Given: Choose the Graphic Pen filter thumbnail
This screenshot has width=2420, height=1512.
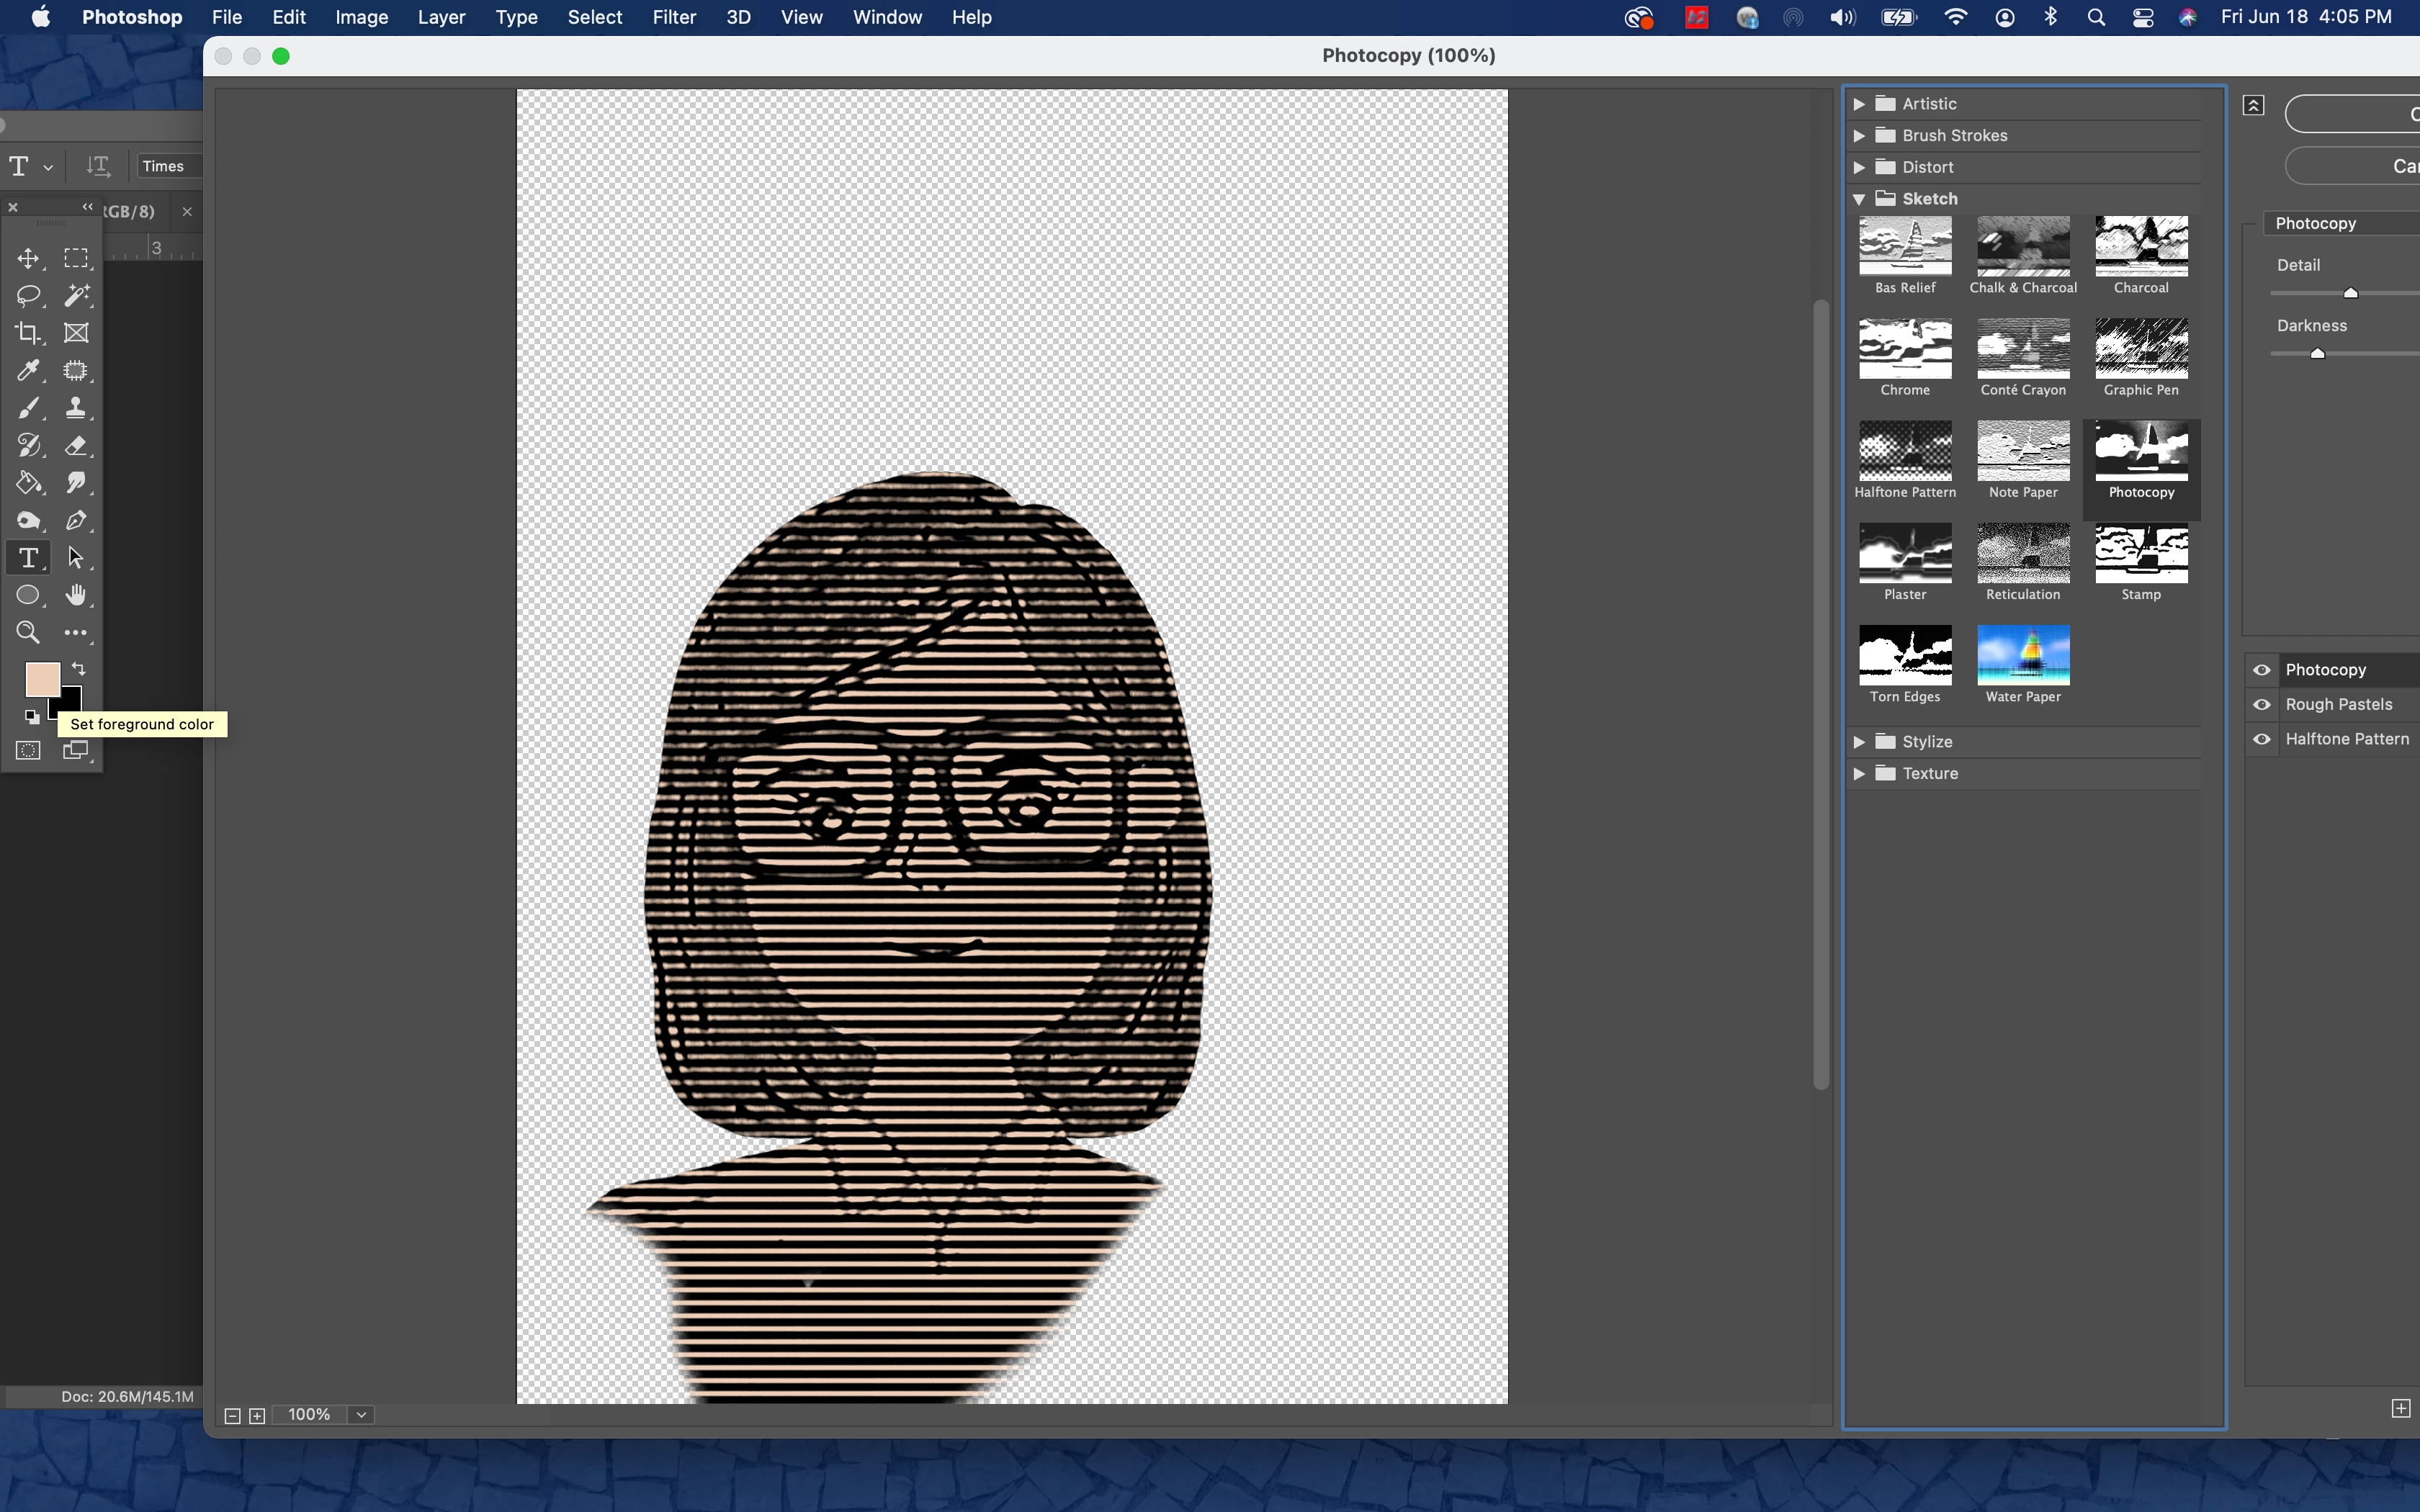Looking at the screenshot, I should click(2141, 350).
